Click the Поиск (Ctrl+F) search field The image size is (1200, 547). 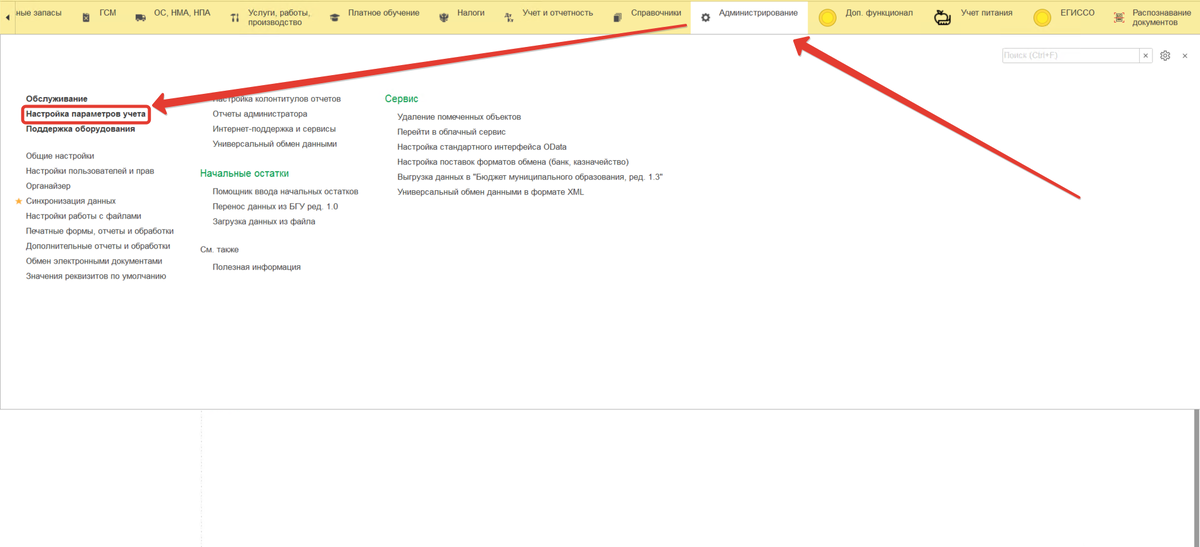click(1070, 56)
